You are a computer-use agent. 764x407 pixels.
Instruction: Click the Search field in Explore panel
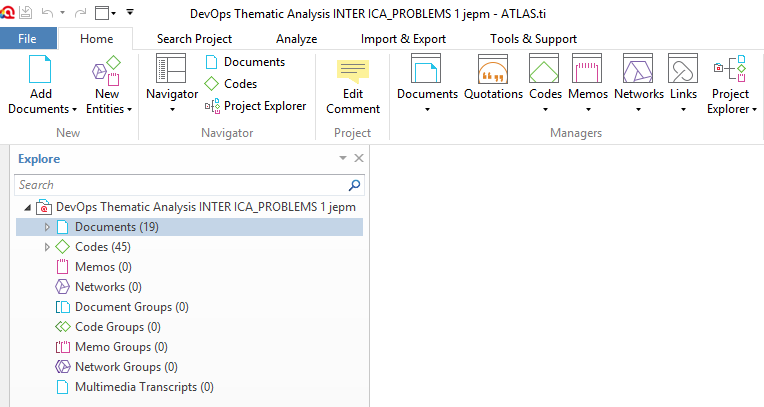(x=181, y=185)
